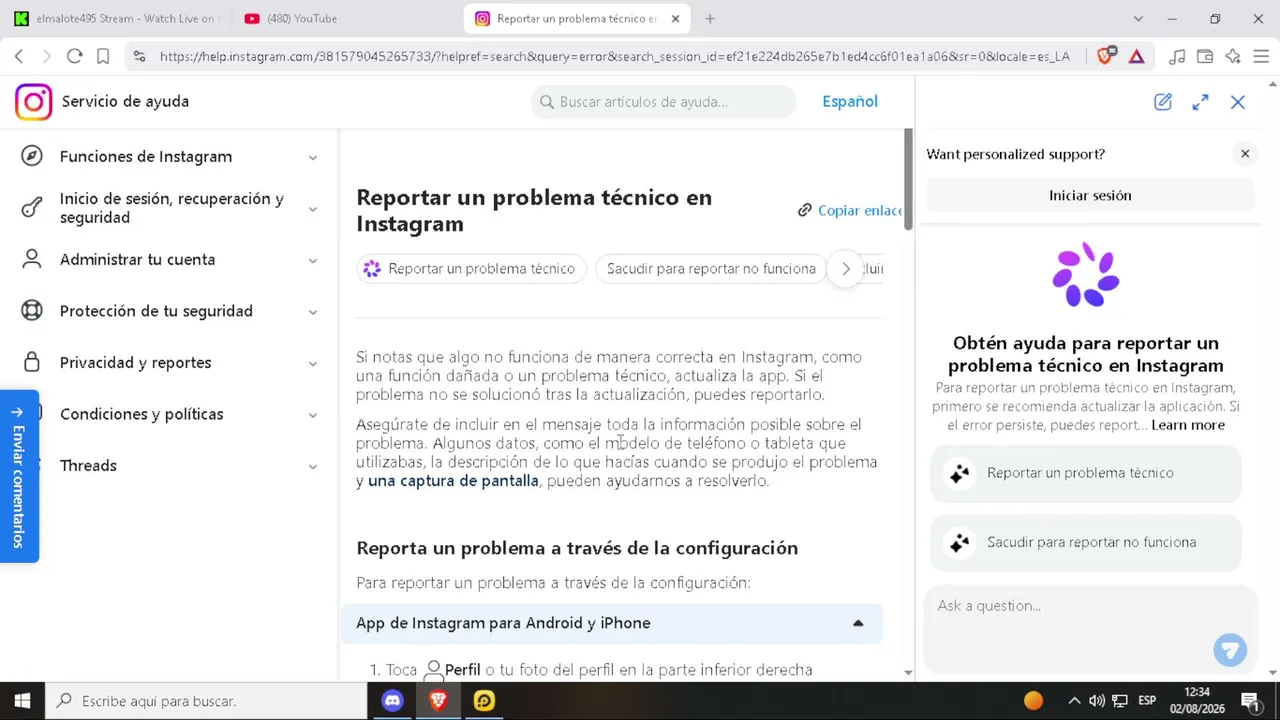The image size is (1280, 720).
Task: Click the Windows taskbar search box
Action: (206, 701)
